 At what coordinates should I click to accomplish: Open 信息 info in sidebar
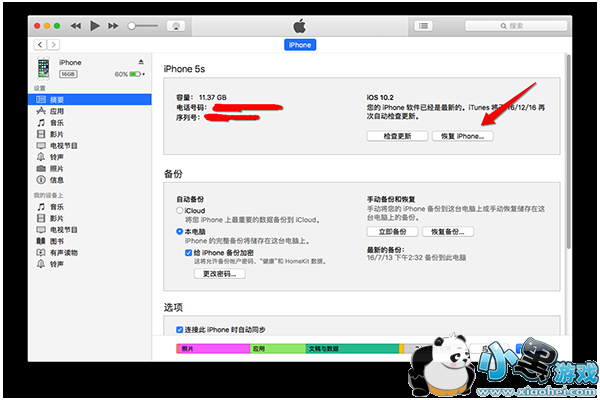[90, 180]
